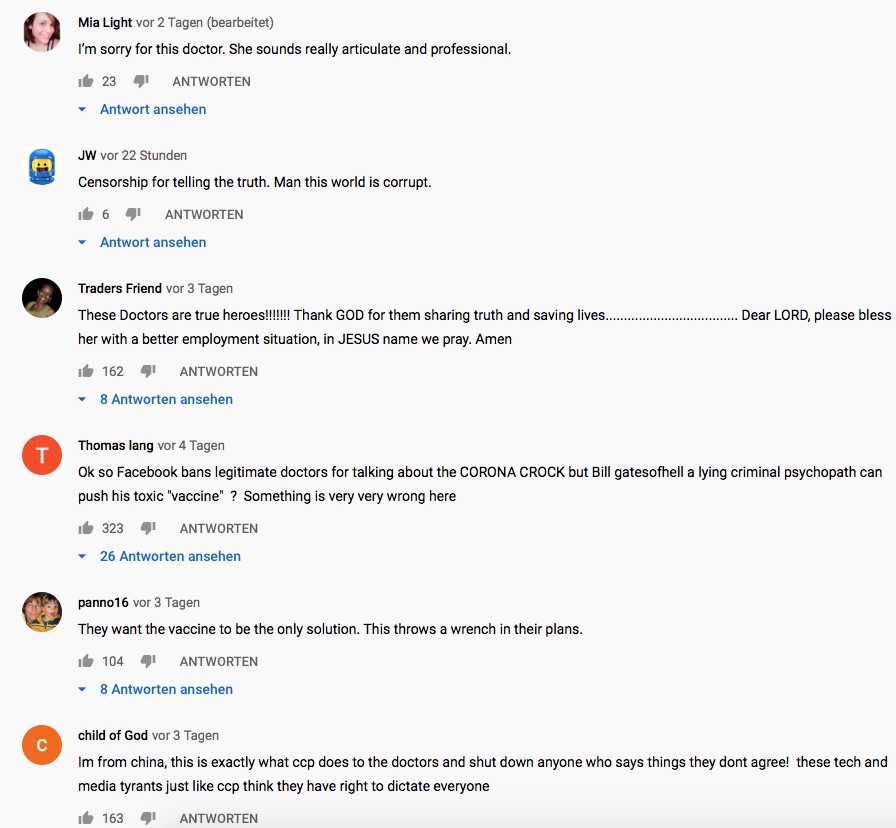
Task: Like Thomas lang's comment
Action: click(x=86, y=528)
